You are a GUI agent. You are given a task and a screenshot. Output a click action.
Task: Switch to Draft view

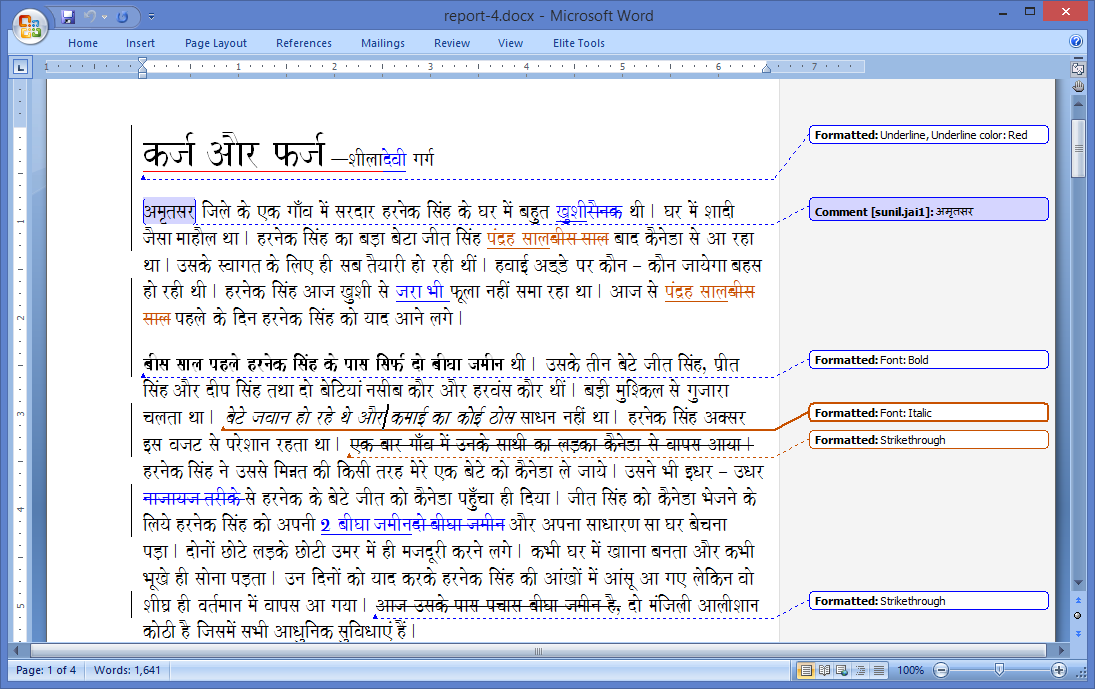[x=879, y=671]
